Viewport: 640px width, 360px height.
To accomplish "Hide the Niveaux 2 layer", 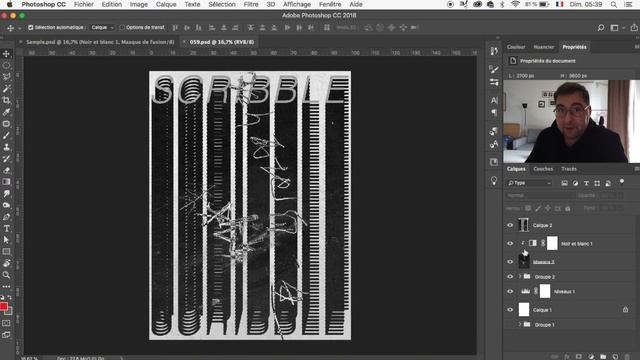I will pos(510,262).
